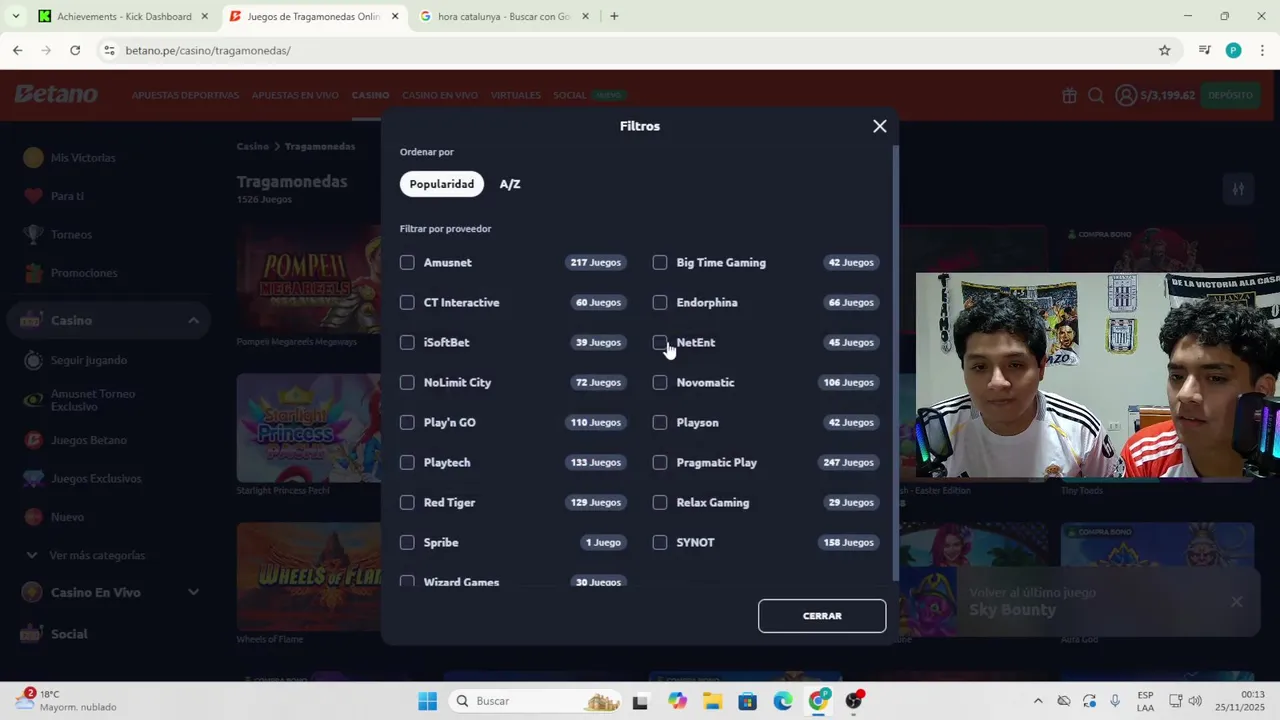The height and width of the screenshot is (720, 1280).
Task: Select the Play'n GO checkbox
Action: pos(407,422)
